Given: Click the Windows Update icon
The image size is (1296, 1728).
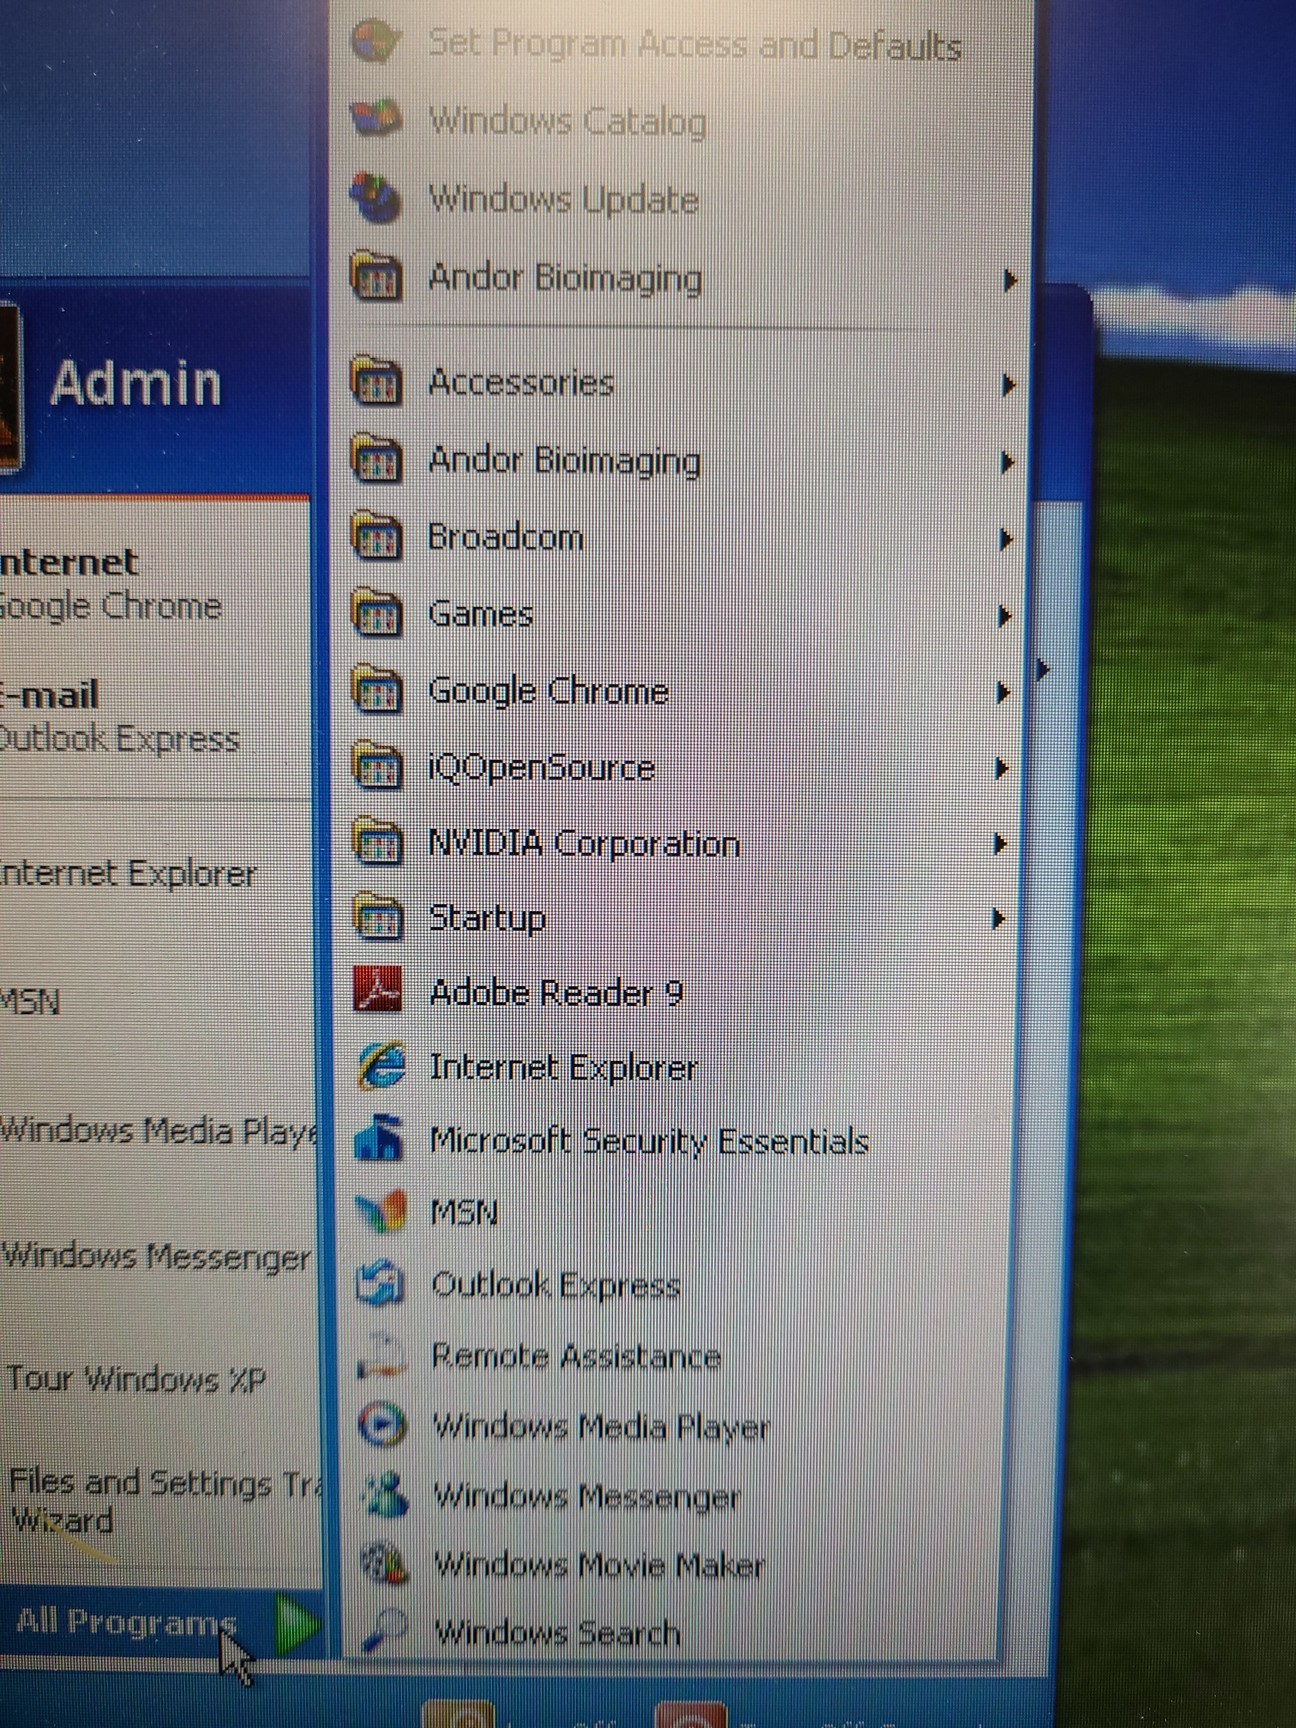Looking at the screenshot, I should pyautogui.click(x=376, y=198).
